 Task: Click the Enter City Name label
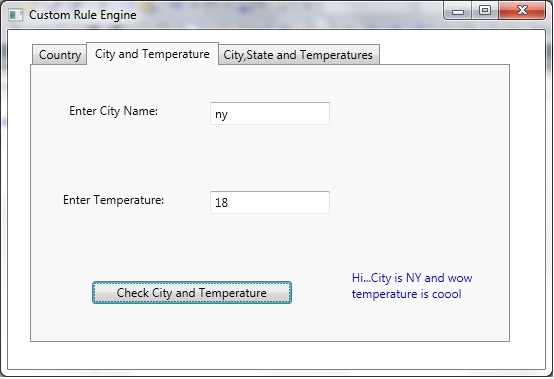click(113, 111)
